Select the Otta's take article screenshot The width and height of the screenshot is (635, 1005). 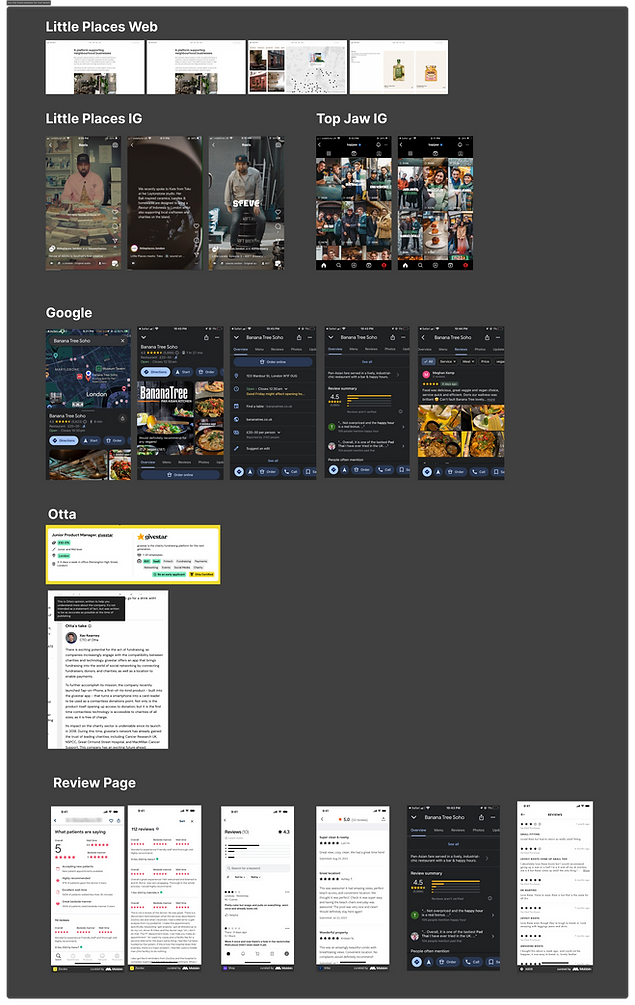coord(108,670)
